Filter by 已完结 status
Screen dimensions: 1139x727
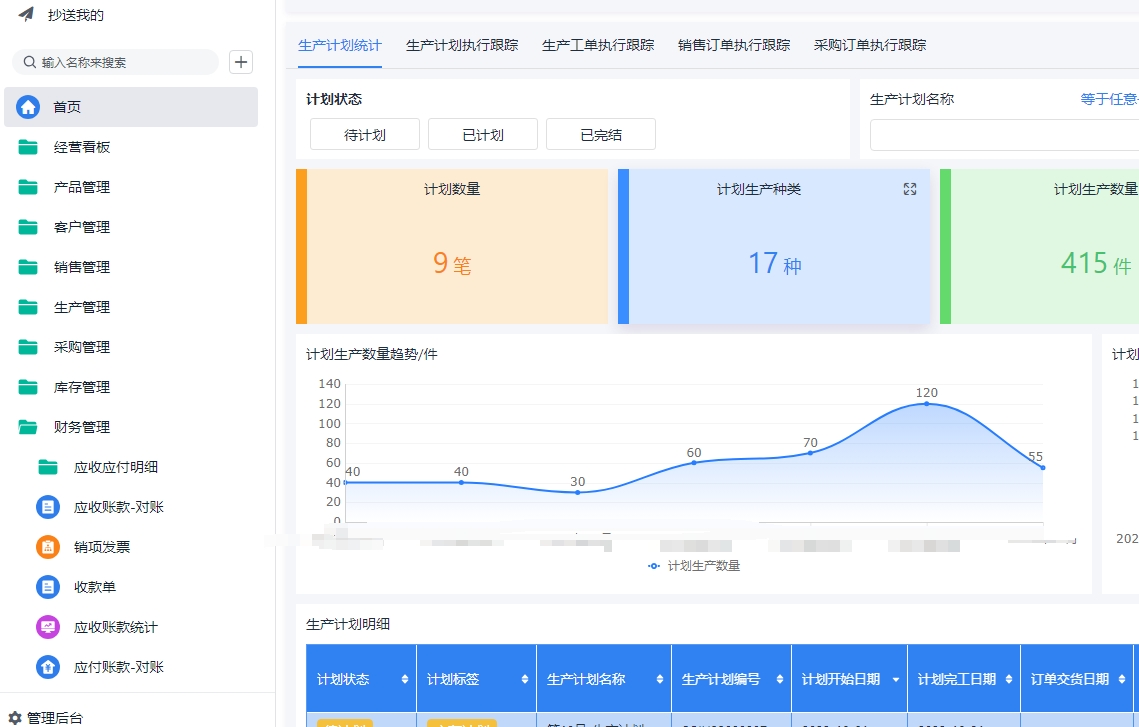601,134
